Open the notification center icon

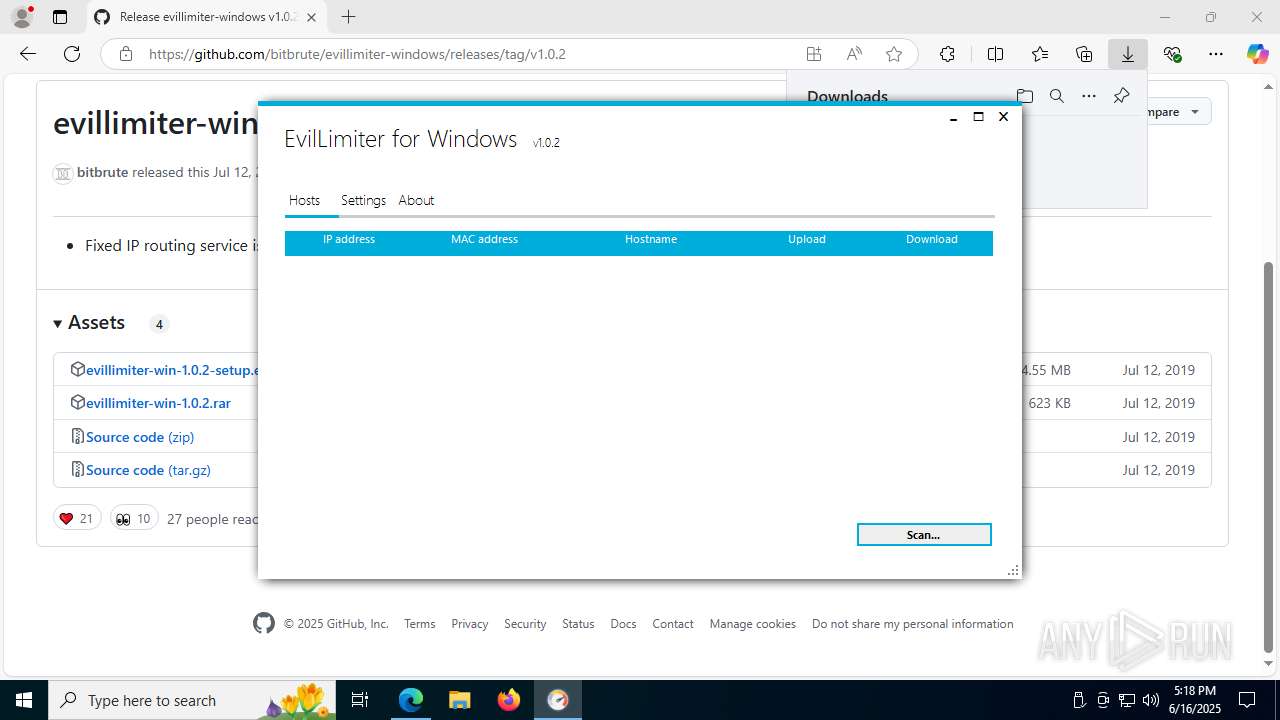point(1247,700)
